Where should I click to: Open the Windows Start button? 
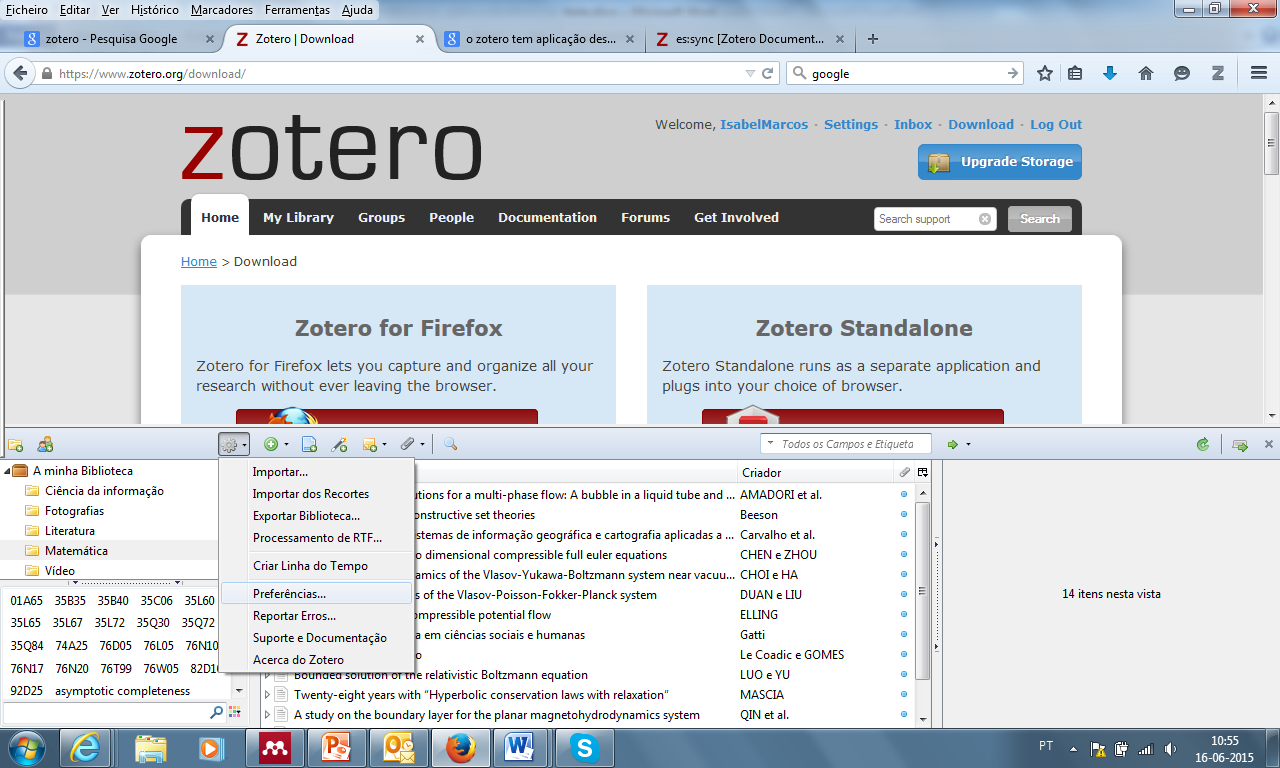point(25,747)
